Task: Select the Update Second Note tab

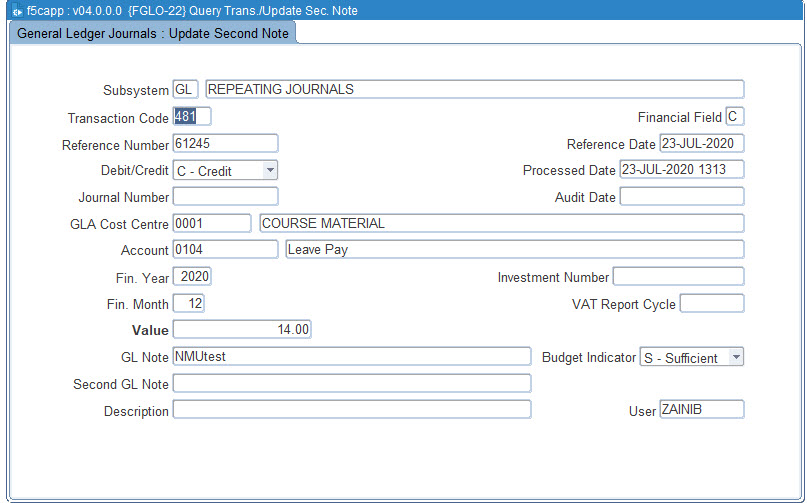Action: tap(153, 33)
